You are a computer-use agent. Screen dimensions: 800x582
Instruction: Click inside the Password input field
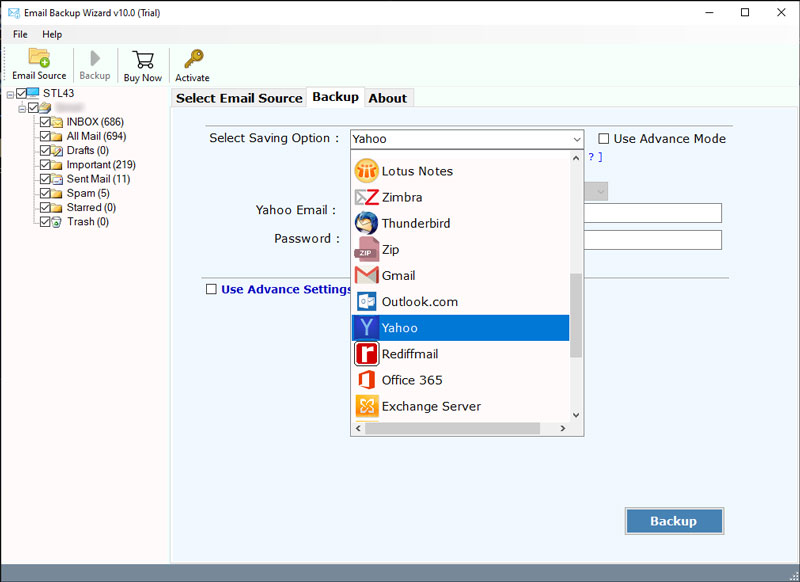click(653, 240)
